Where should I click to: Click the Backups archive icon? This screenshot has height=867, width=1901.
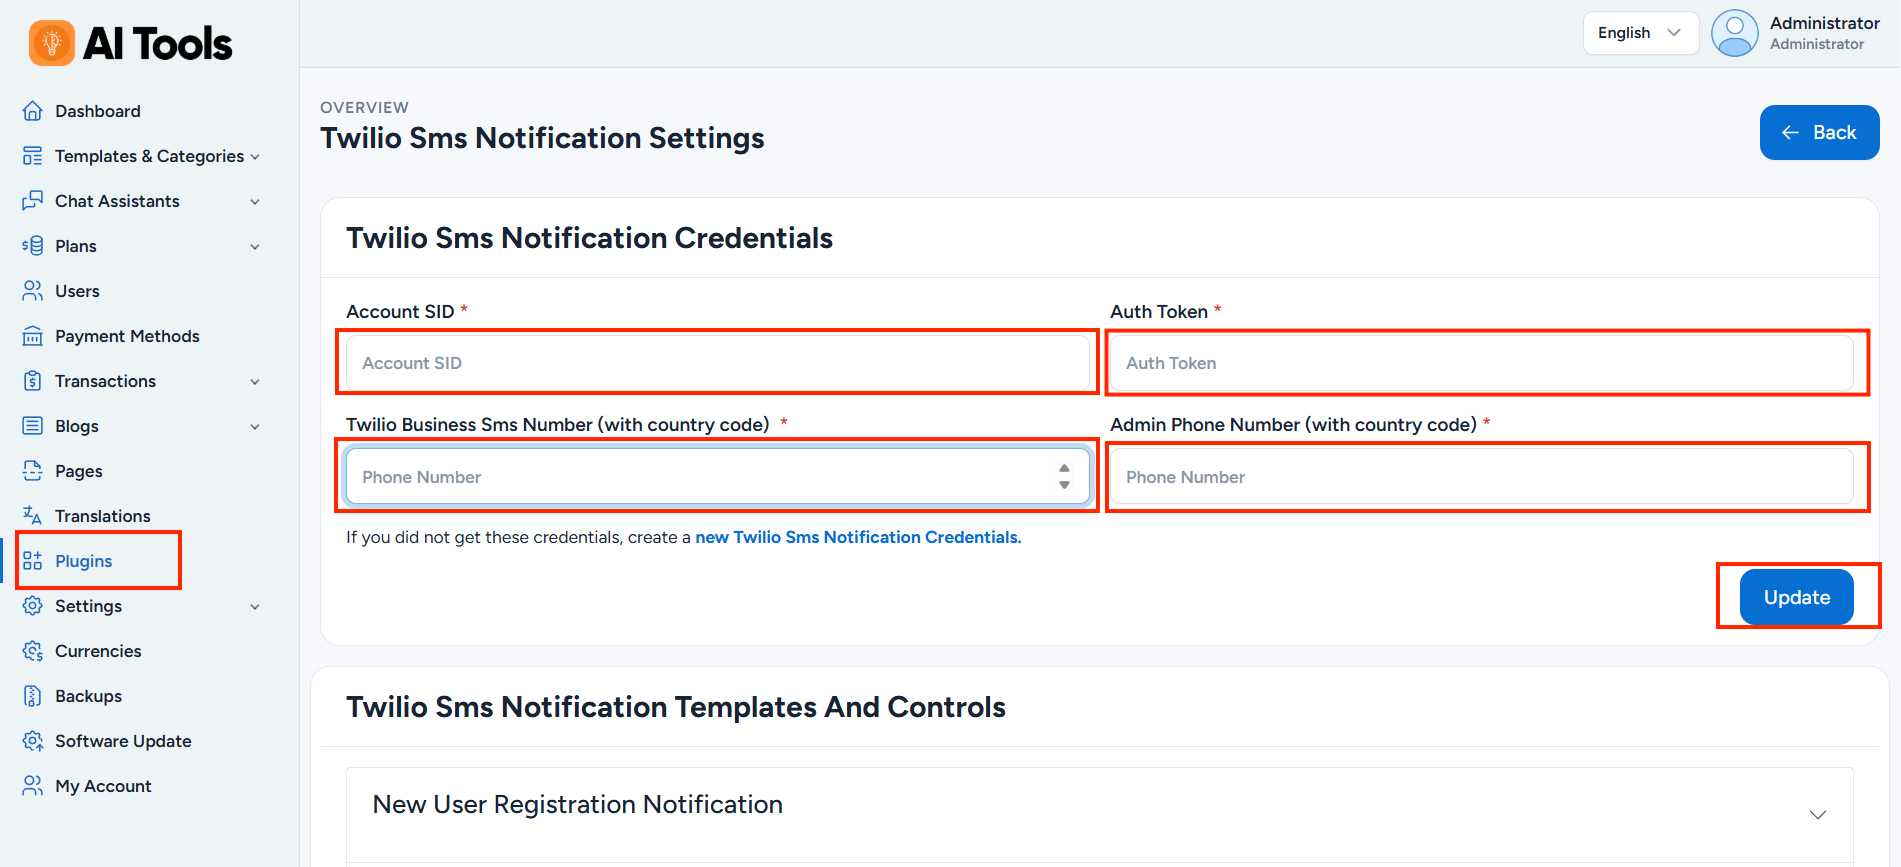[x=33, y=696]
